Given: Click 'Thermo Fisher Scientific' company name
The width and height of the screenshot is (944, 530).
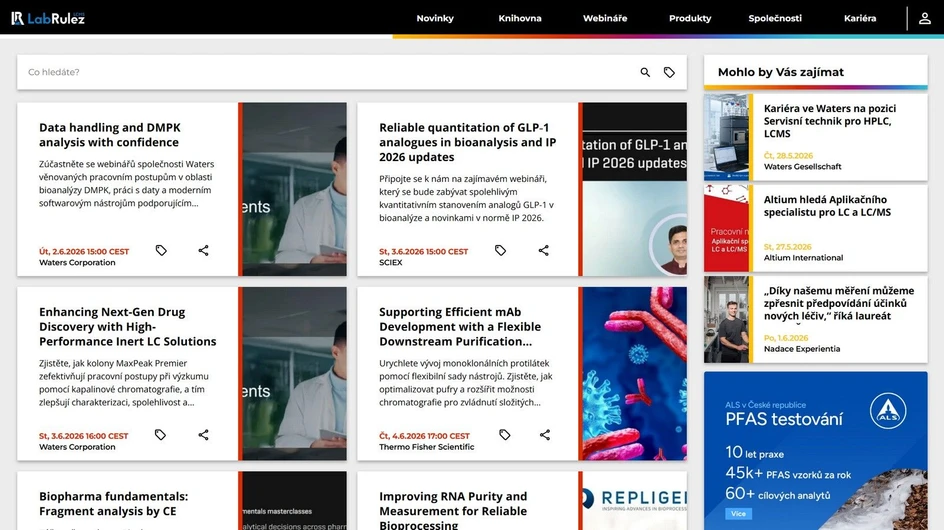Looking at the screenshot, I should pyautogui.click(x=427, y=447).
